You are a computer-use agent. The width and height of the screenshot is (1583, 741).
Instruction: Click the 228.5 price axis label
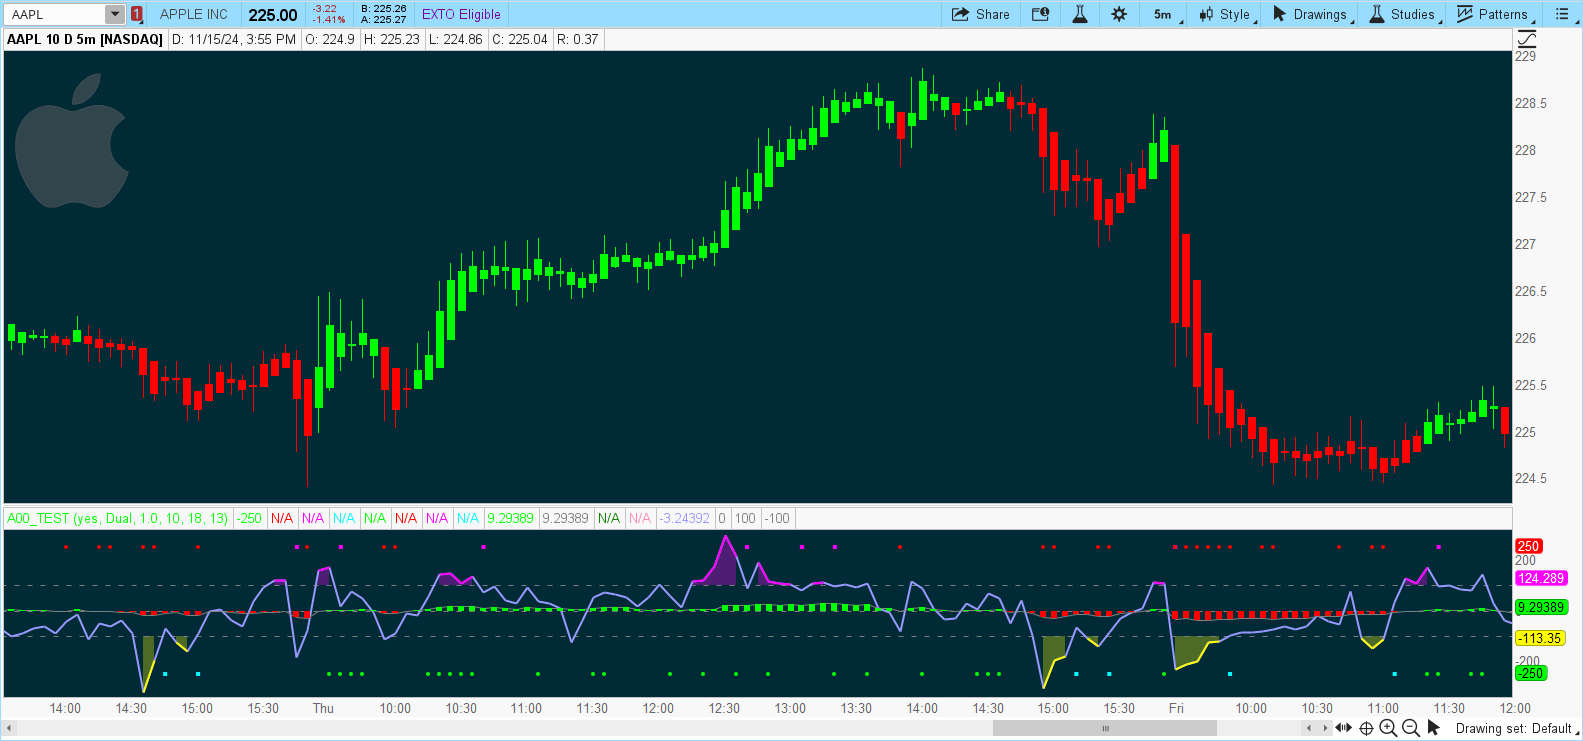coord(1530,103)
